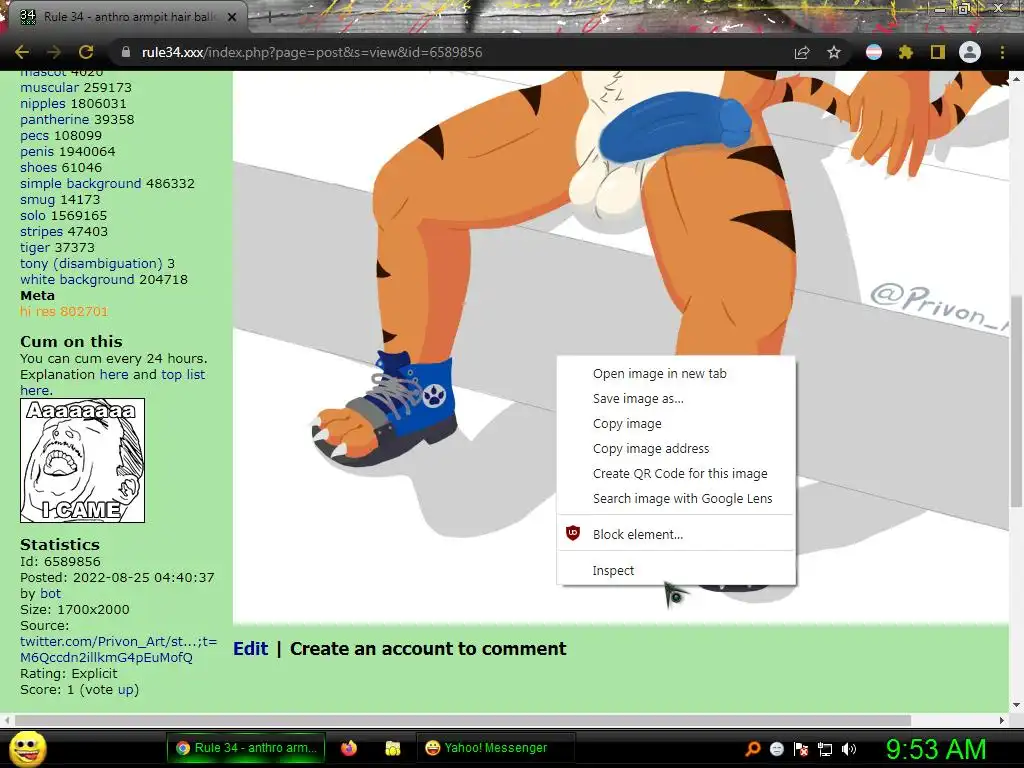Switch to Yahoo! Messenger in taskbar

click(496, 748)
